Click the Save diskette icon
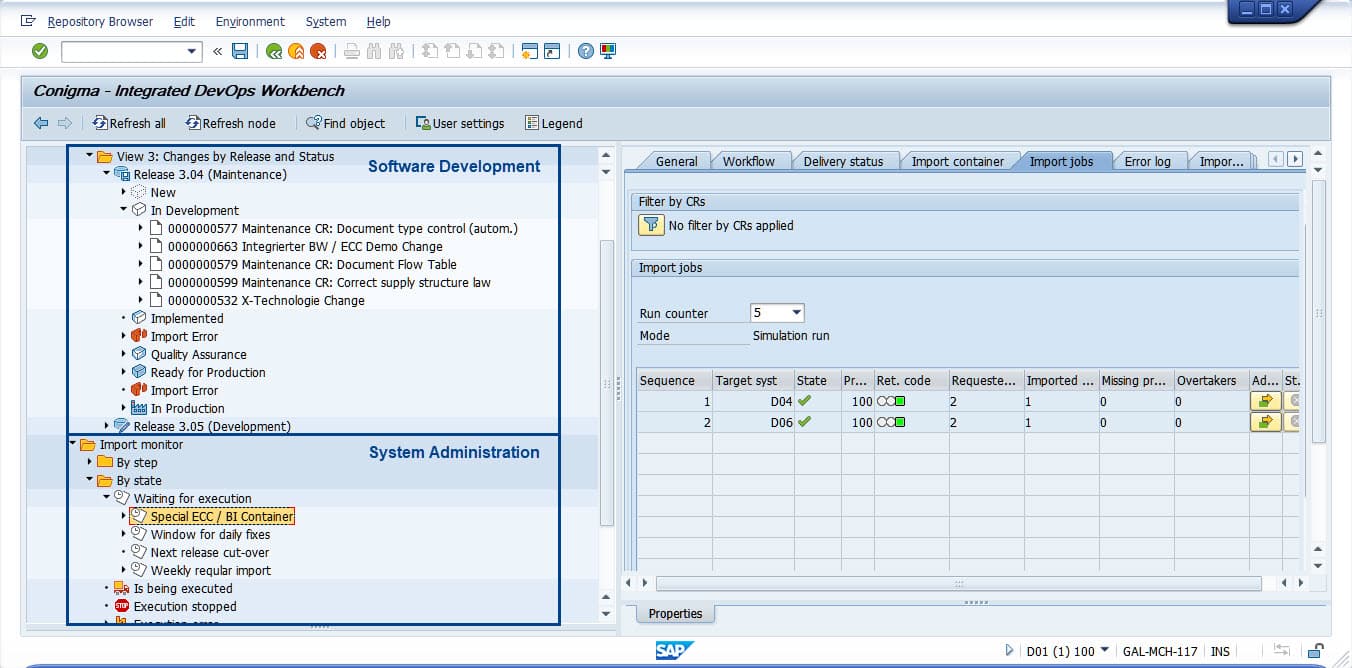 [240, 51]
